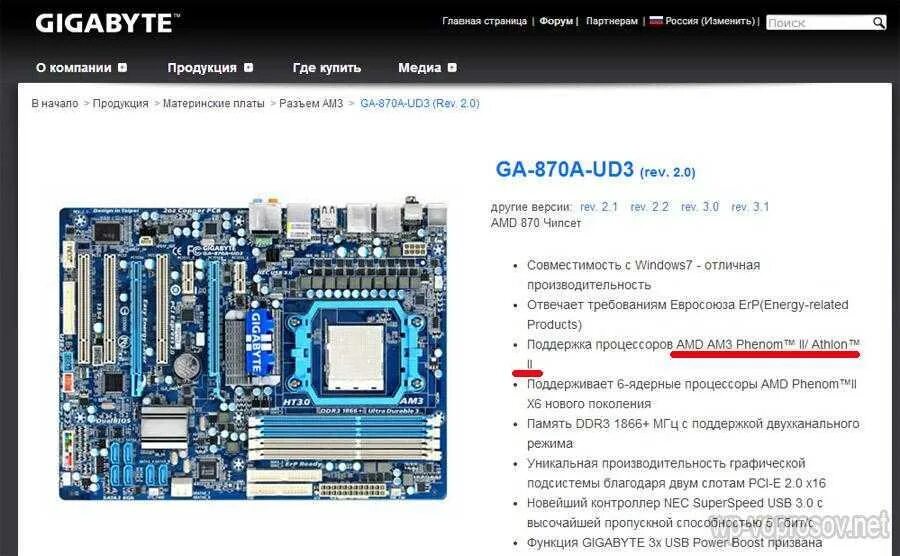
Task: Select the rev. 2.2 version link
Action: (x=649, y=207)
